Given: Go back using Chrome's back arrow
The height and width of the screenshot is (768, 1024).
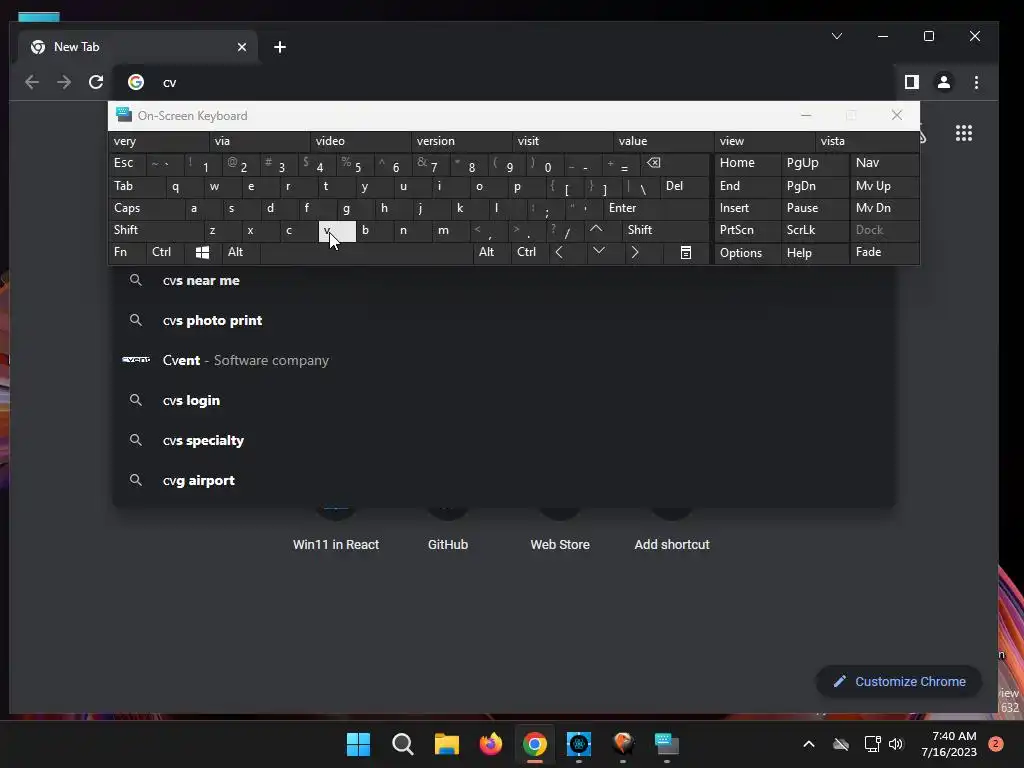Looking at the screenshot, I should [x=32, y=82].
